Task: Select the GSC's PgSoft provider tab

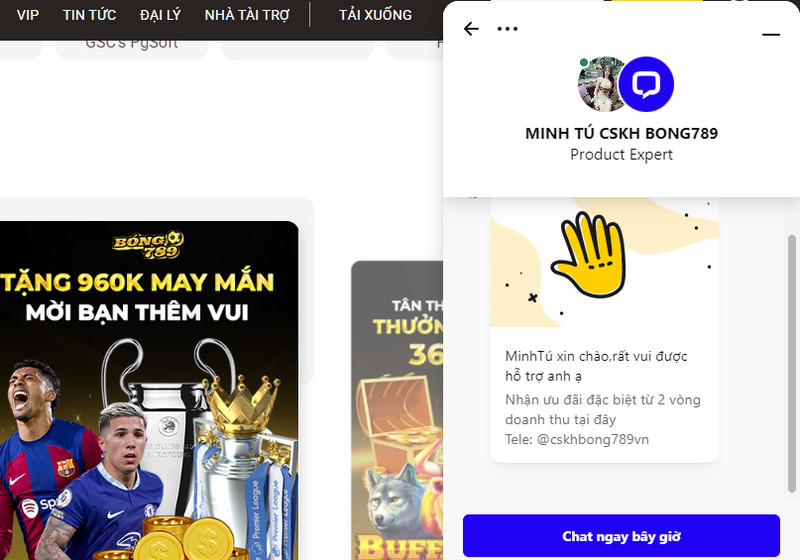Action: coord(132,46)
